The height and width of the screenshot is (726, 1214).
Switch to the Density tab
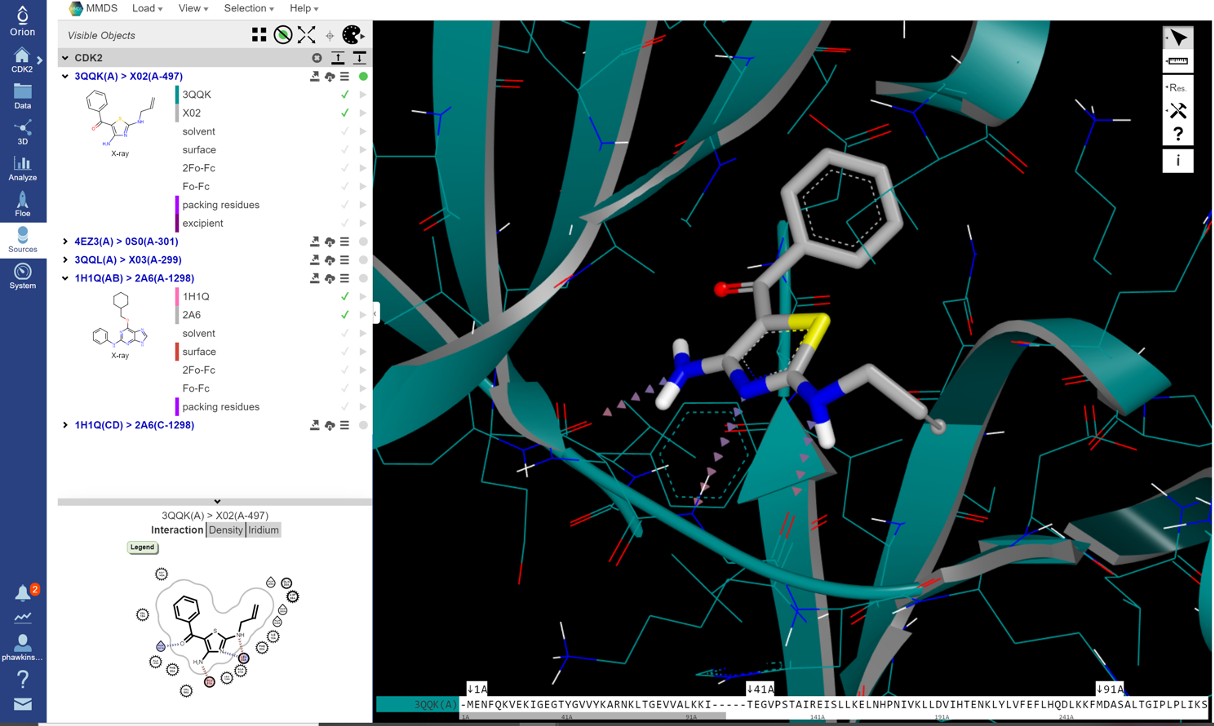pyautogui.click(x=225, y=530)
